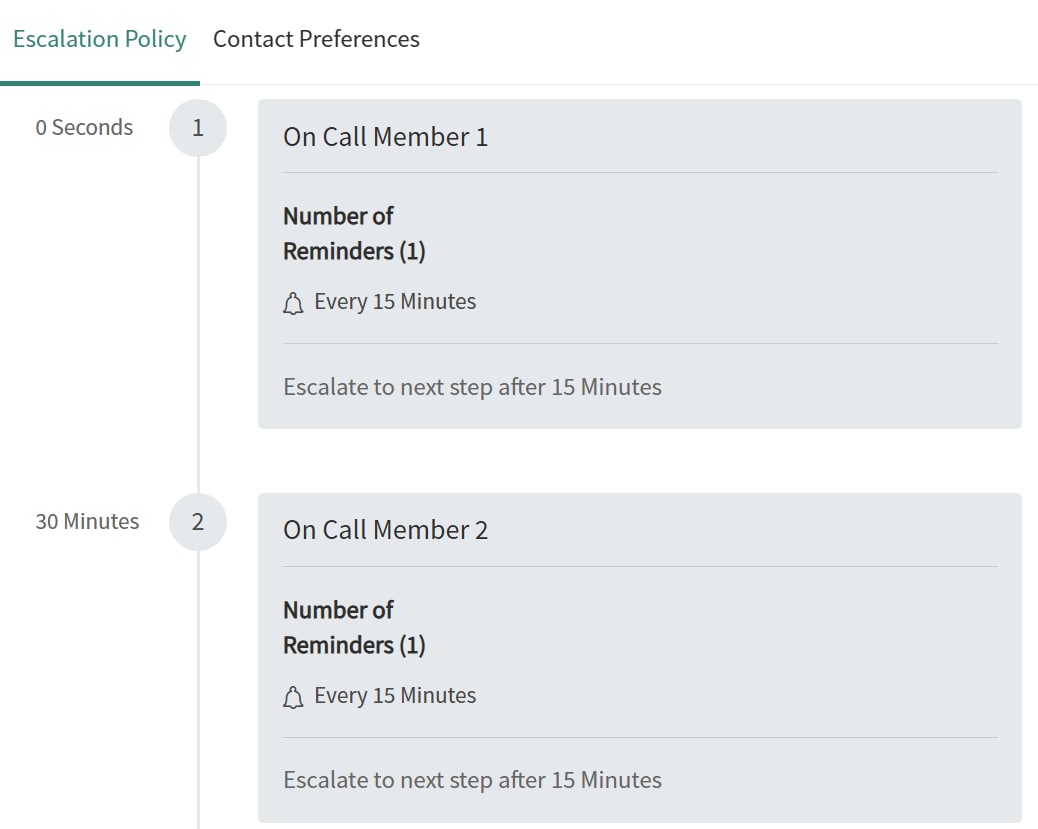1038x829 pixels.
Task: Select the Escalation Policy tab
Action: coord(100,40)
